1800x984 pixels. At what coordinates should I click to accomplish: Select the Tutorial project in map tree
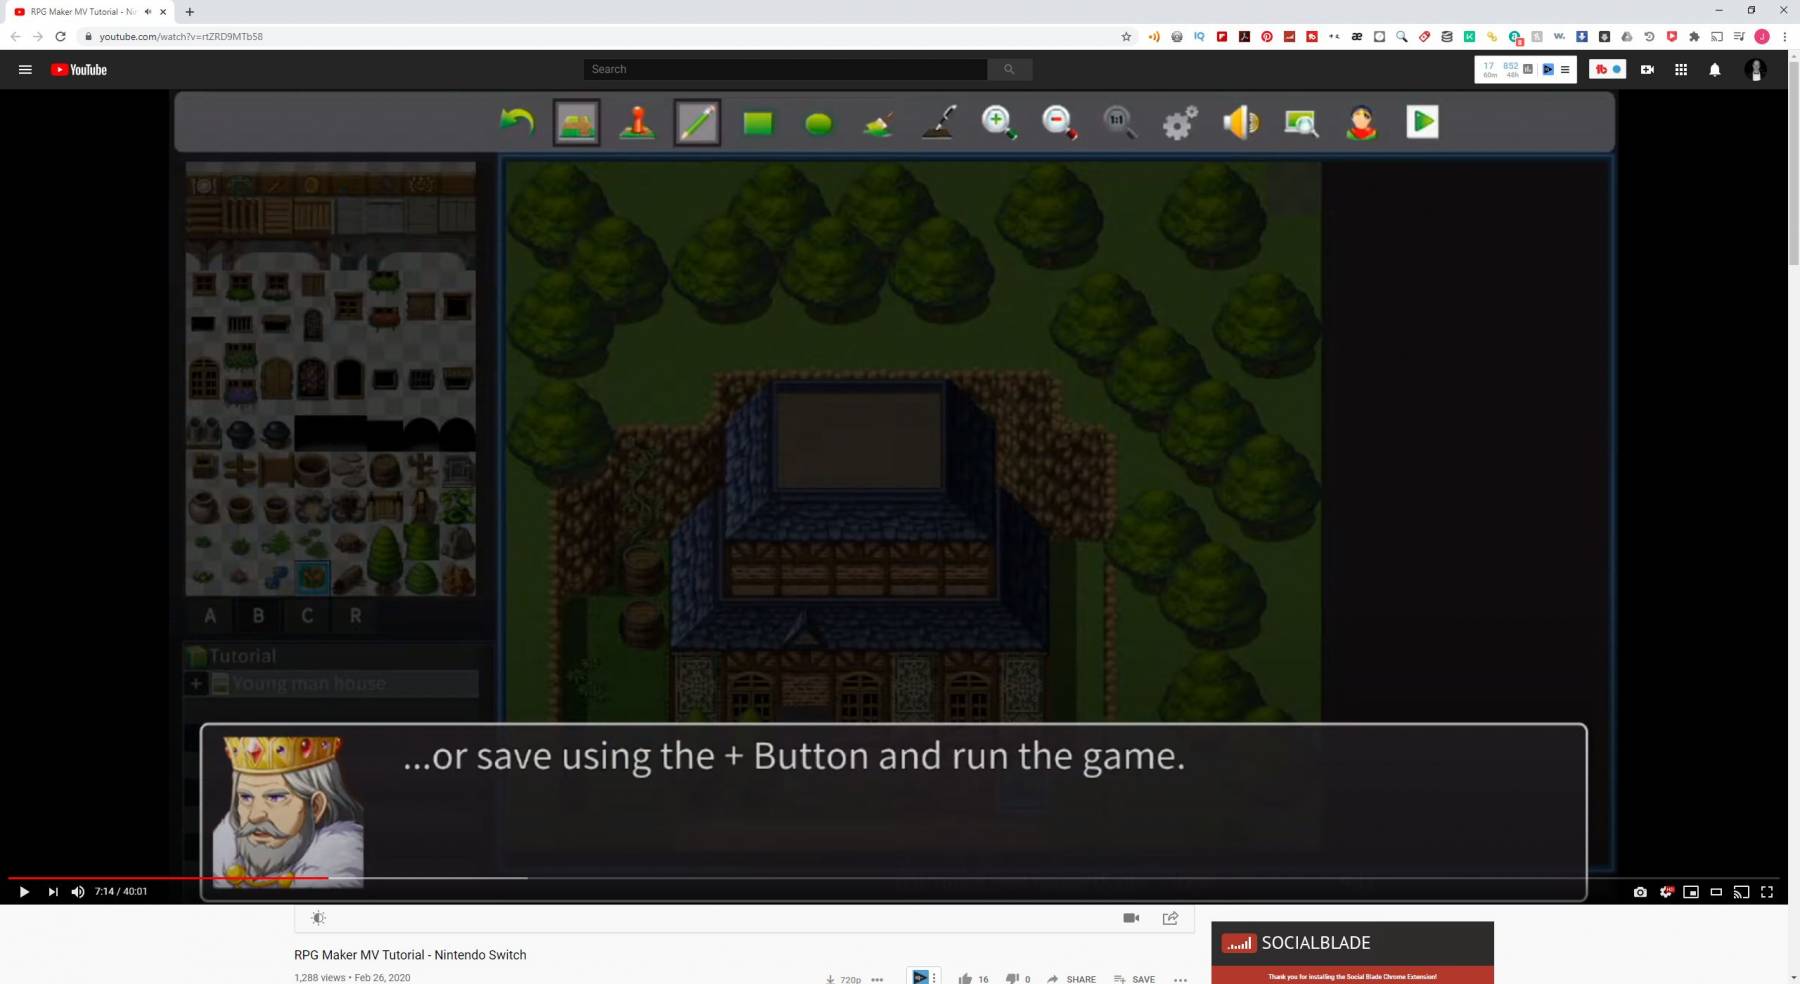click(242, 656)
